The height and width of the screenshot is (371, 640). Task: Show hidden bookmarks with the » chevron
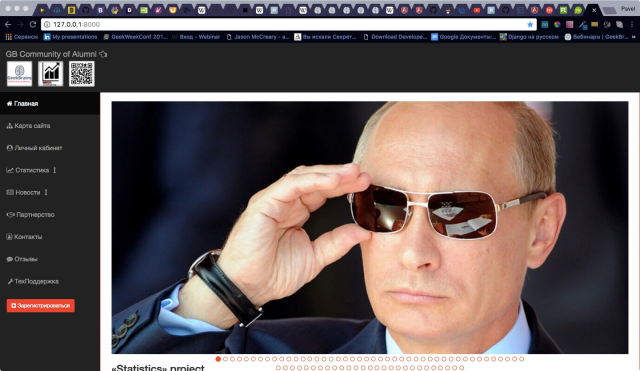(x=634, y=37)
